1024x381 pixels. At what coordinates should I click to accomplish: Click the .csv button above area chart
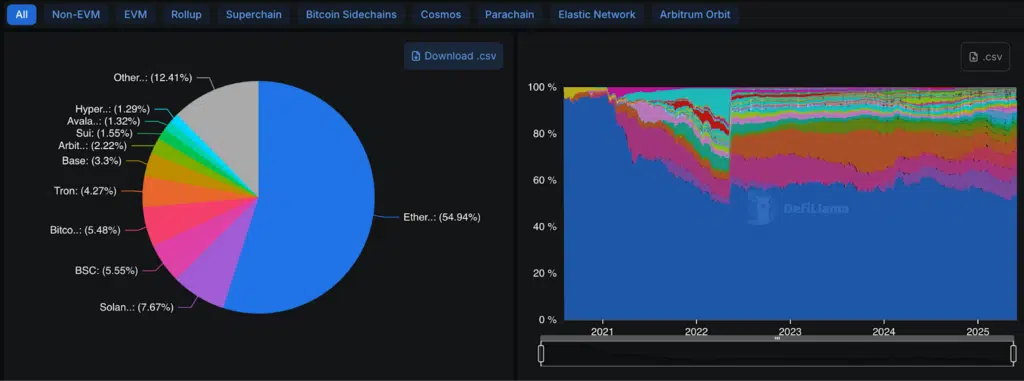click(985, 57)
